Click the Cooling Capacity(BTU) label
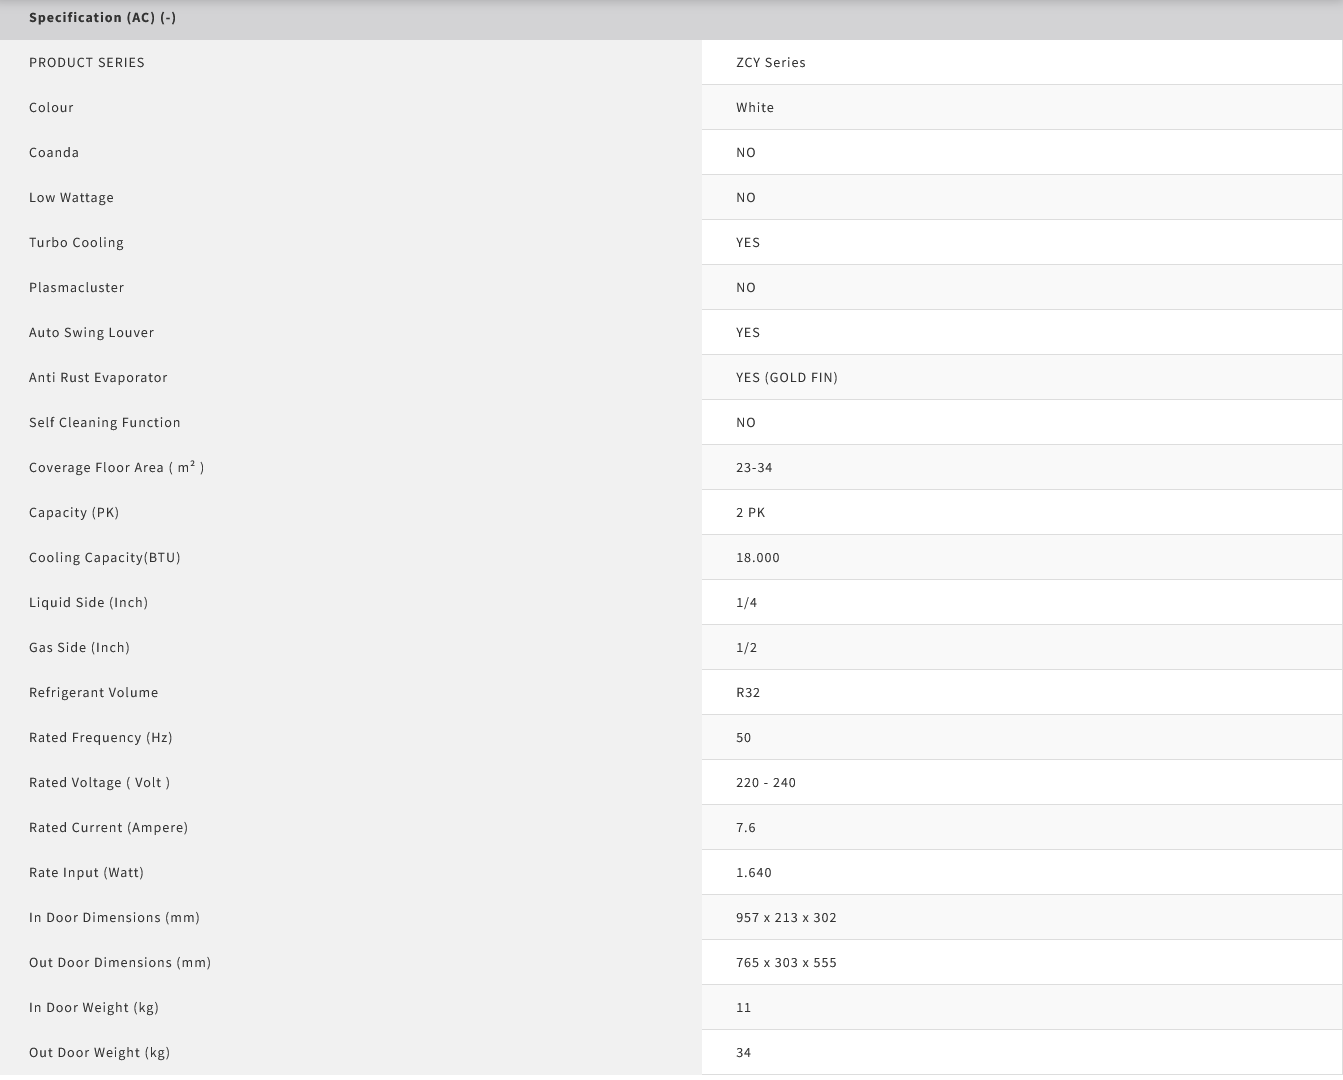The image size is (1343, 1080). tap(105, 557)
